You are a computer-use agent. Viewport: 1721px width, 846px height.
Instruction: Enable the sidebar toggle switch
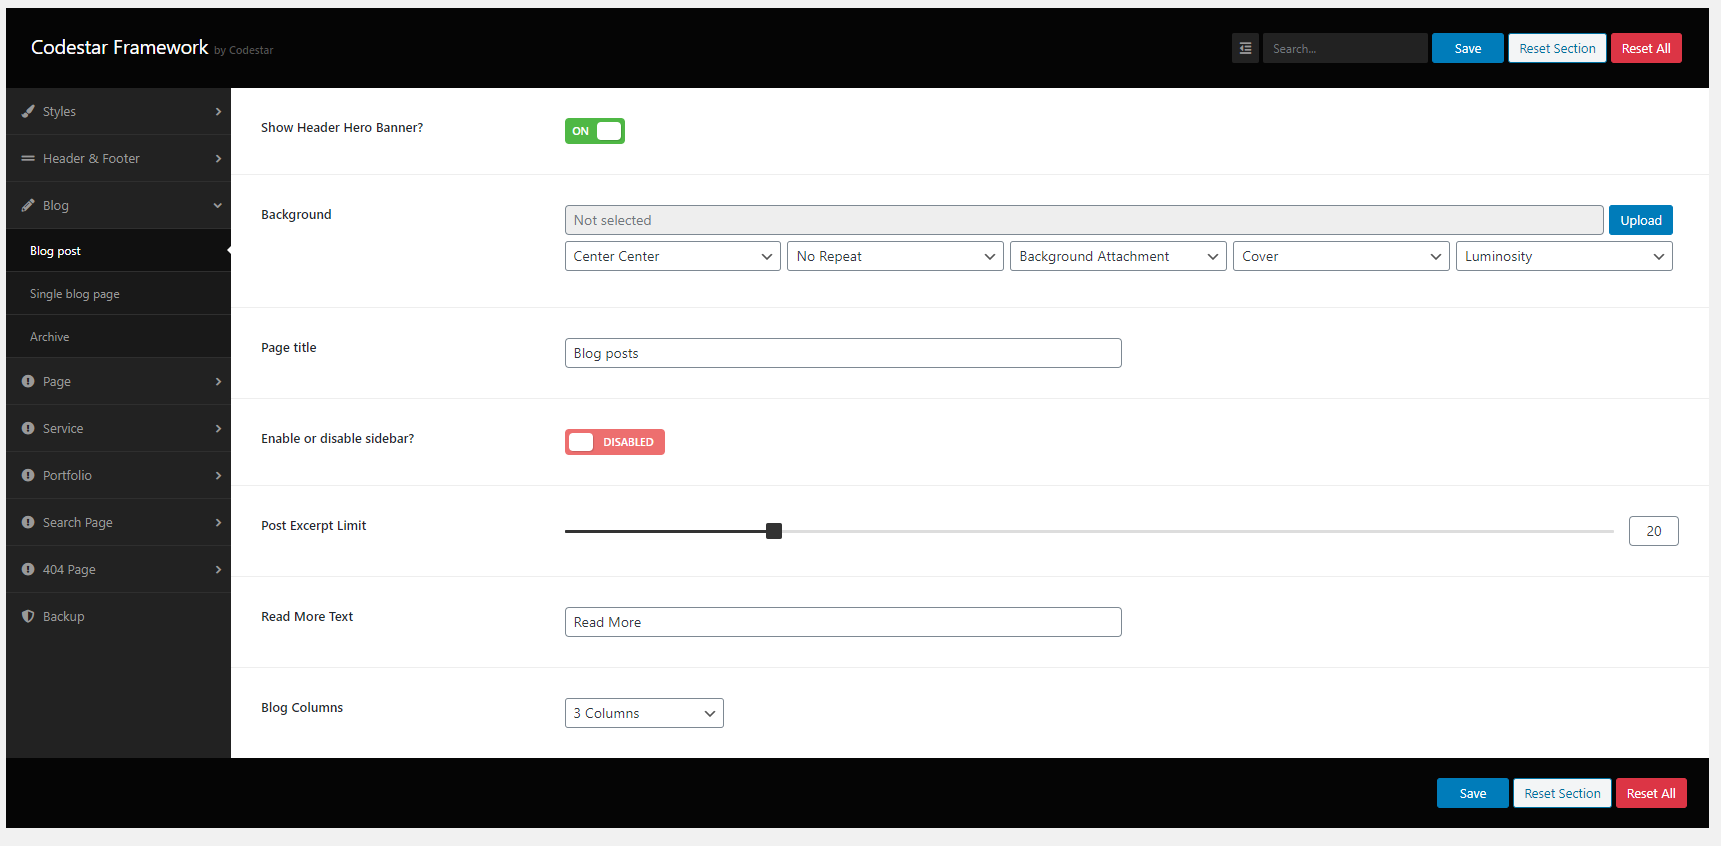[x=614, y=442]
